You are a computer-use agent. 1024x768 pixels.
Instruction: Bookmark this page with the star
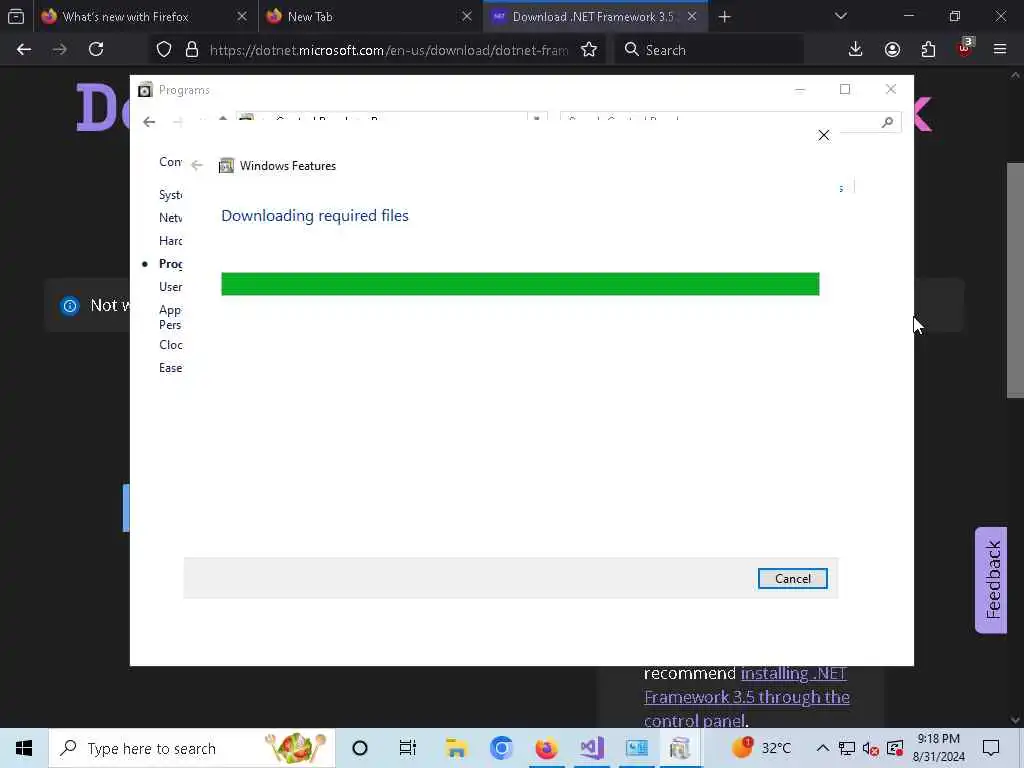(589, 50)
